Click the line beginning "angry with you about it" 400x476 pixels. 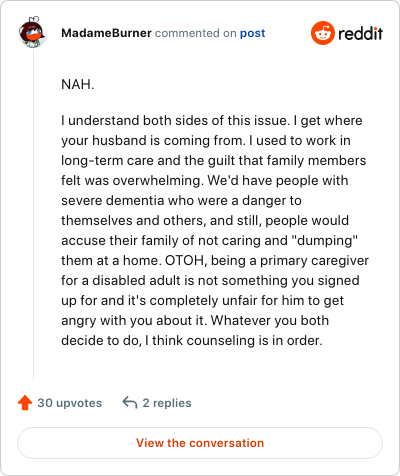(195, 320)
